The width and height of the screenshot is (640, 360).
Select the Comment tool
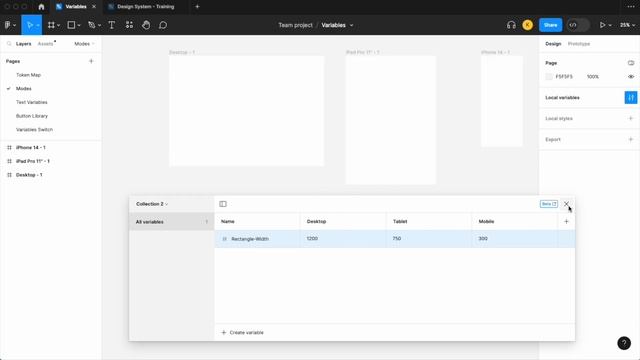[163, 25]
